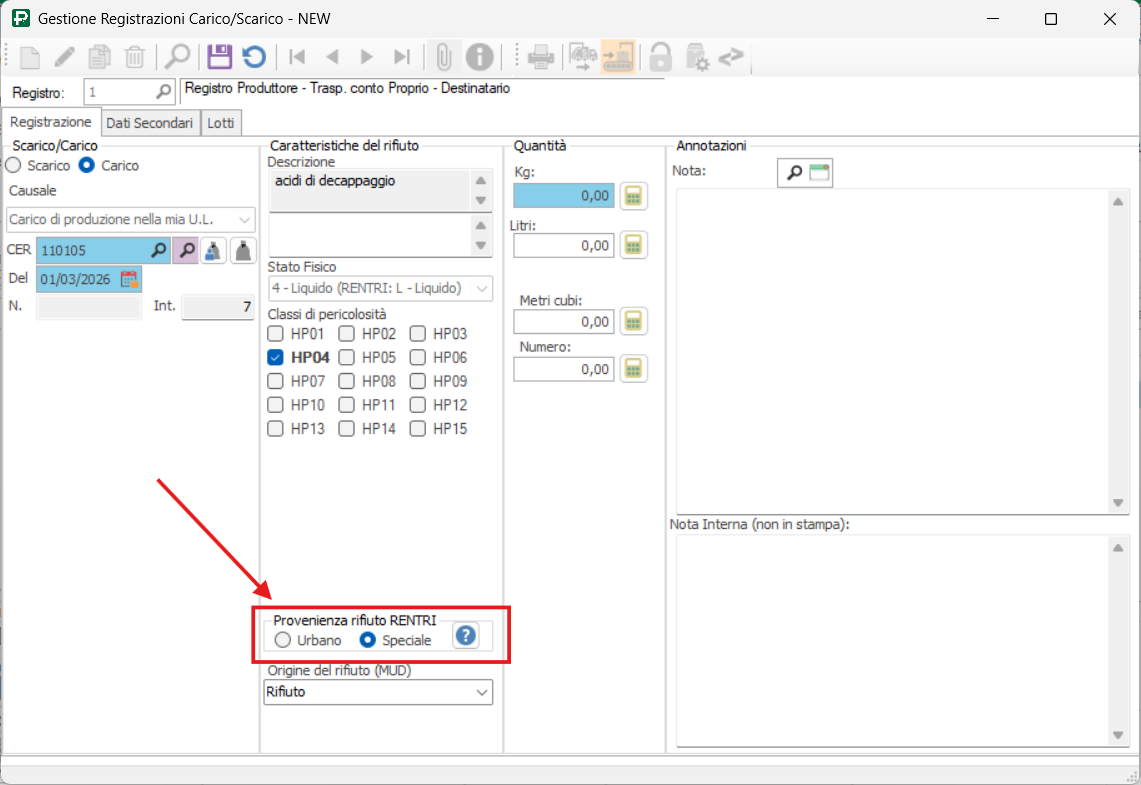
Task: Open the calculator for the Numero field
Action: click(x=633, y=369)
